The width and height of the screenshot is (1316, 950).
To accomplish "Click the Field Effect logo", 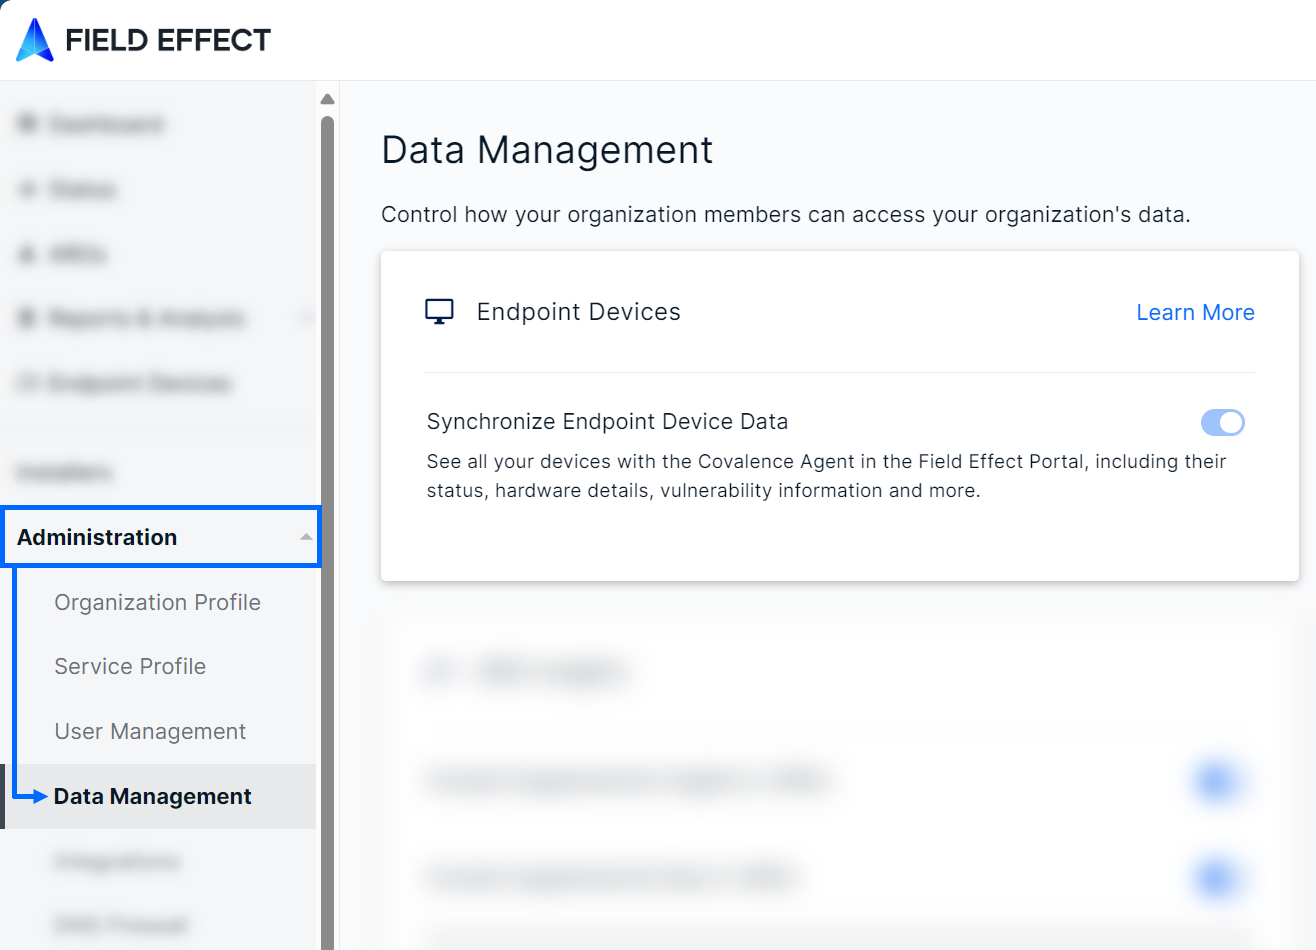I will click(x=143, y=40).
